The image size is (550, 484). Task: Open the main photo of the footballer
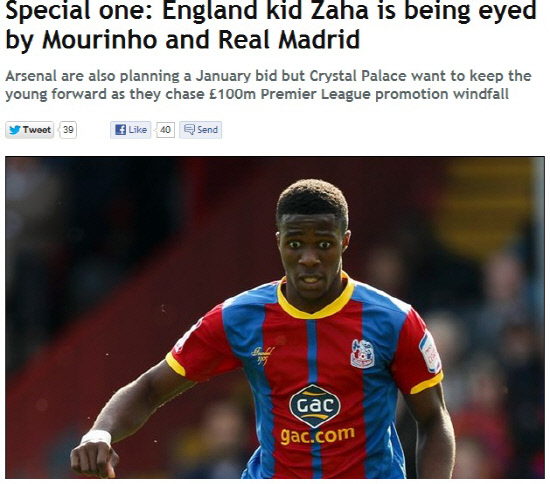(275, 317)
